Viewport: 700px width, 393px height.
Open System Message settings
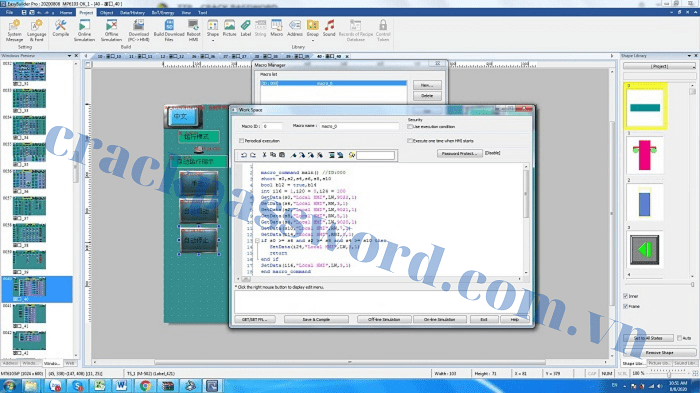point(14,30)
